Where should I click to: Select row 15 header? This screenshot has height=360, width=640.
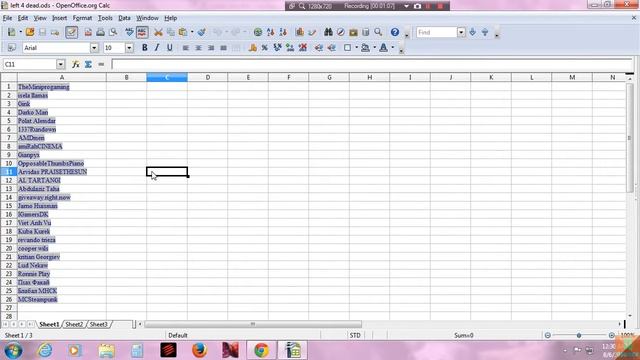(x=9, y=206)
